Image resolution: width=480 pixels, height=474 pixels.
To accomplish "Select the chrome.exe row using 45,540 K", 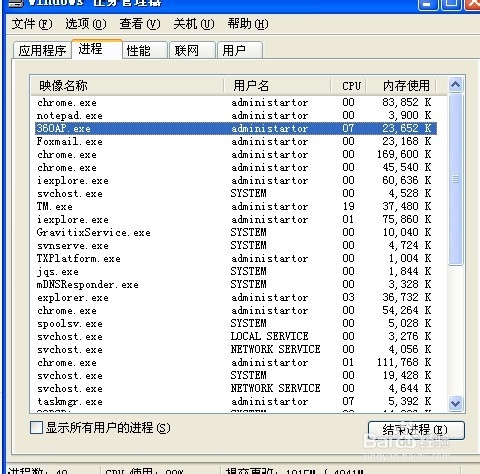I will [x=236, y=167].
